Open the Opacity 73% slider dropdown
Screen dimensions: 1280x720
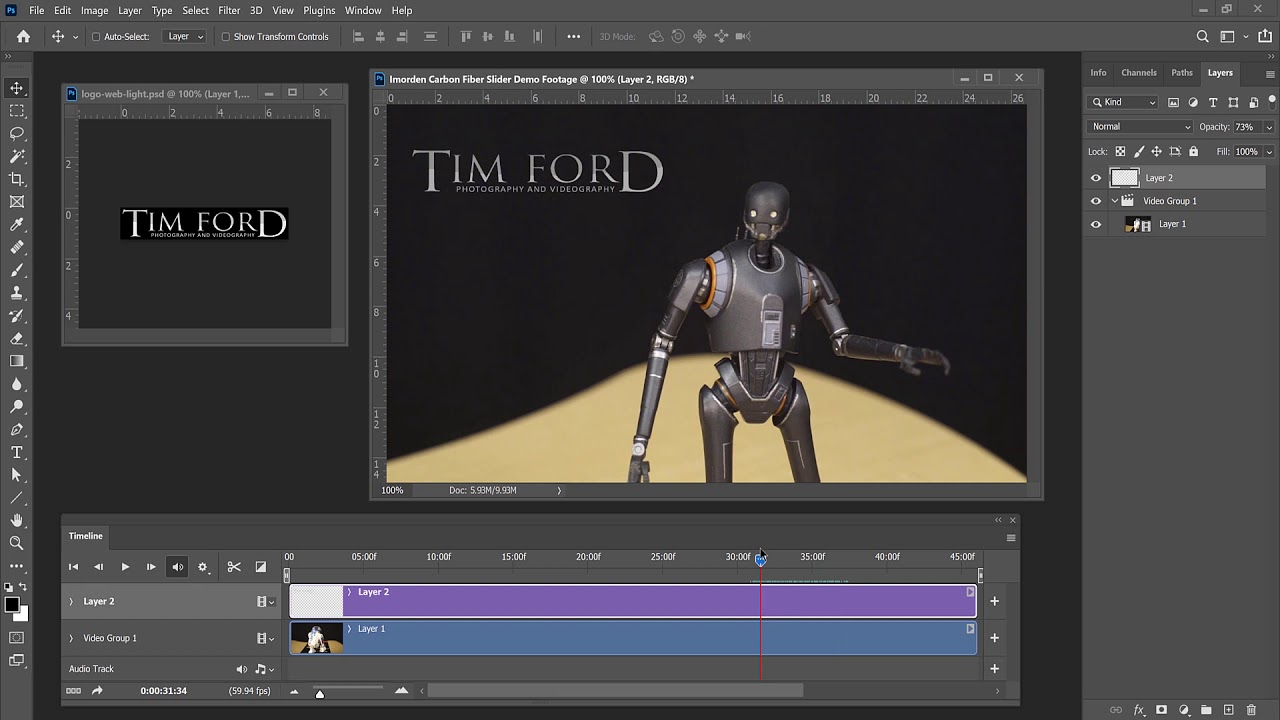coord(1270,127)
